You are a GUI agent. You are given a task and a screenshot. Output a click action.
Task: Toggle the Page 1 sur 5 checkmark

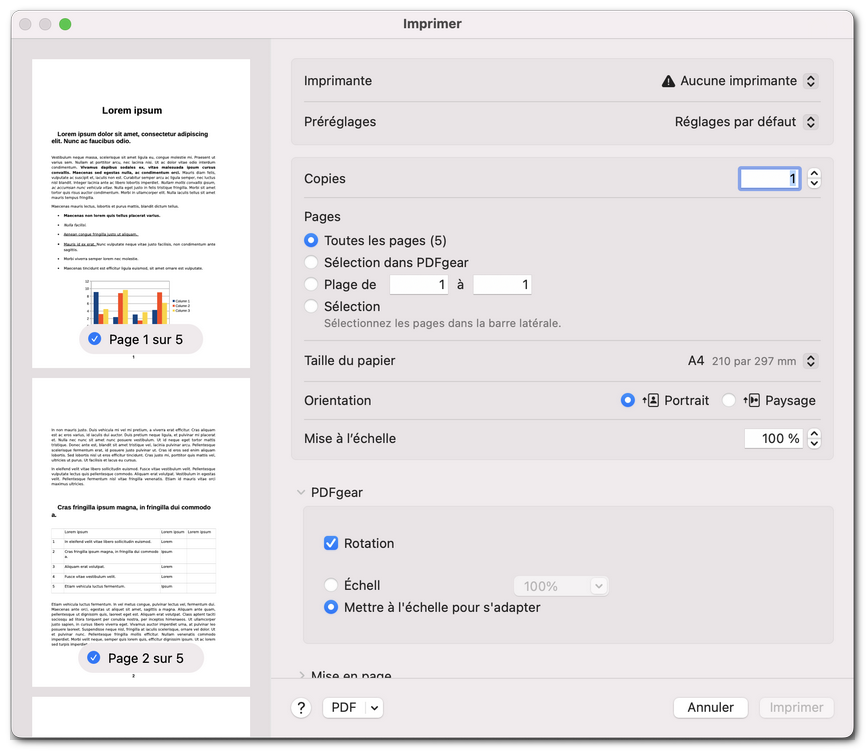click(94, 339)
